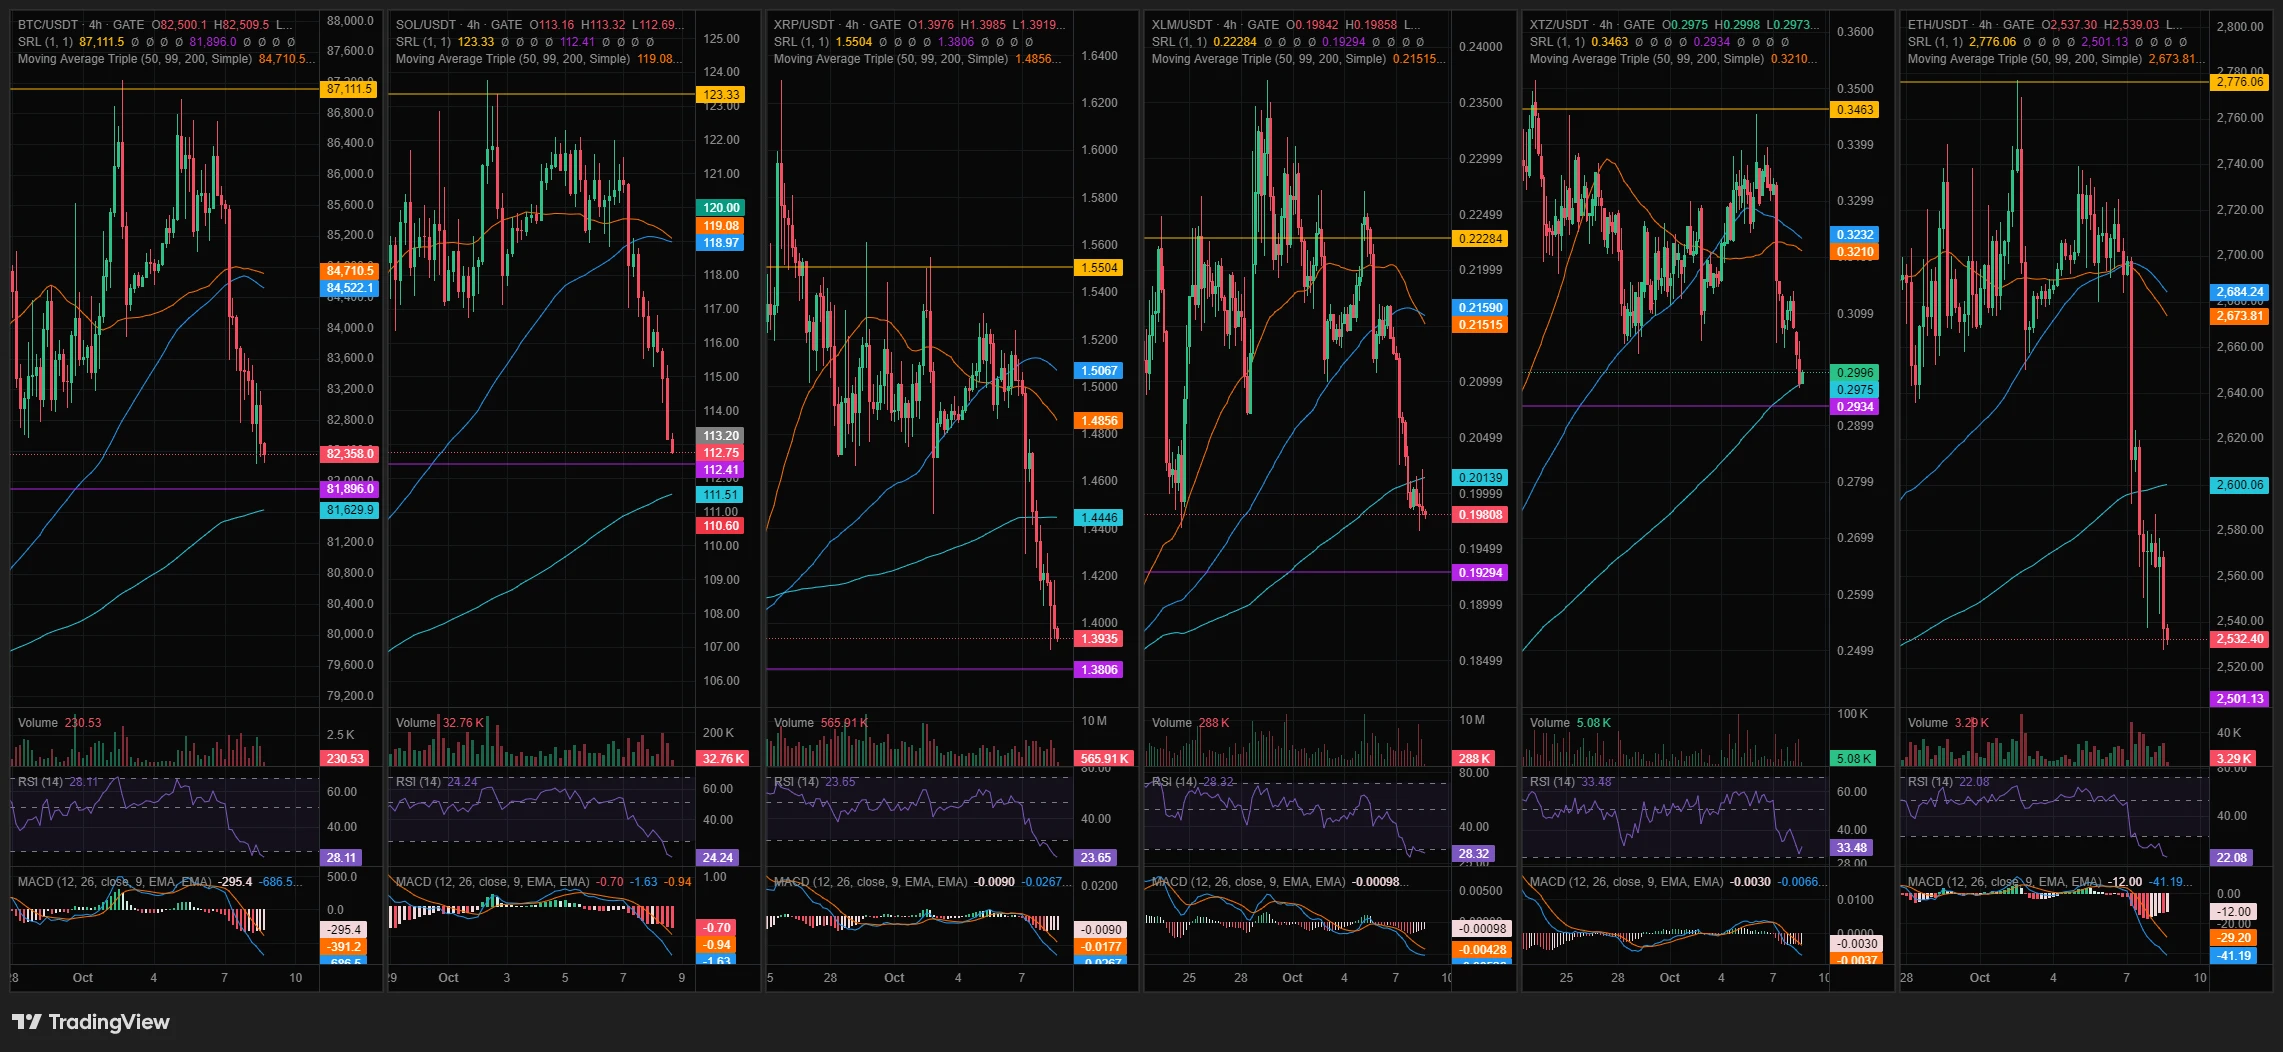Select the yellow 2,776.06 label in ETH chart
Image resolution: width=2283 pixels, height=1052 pixels.
click(2239, 82)
